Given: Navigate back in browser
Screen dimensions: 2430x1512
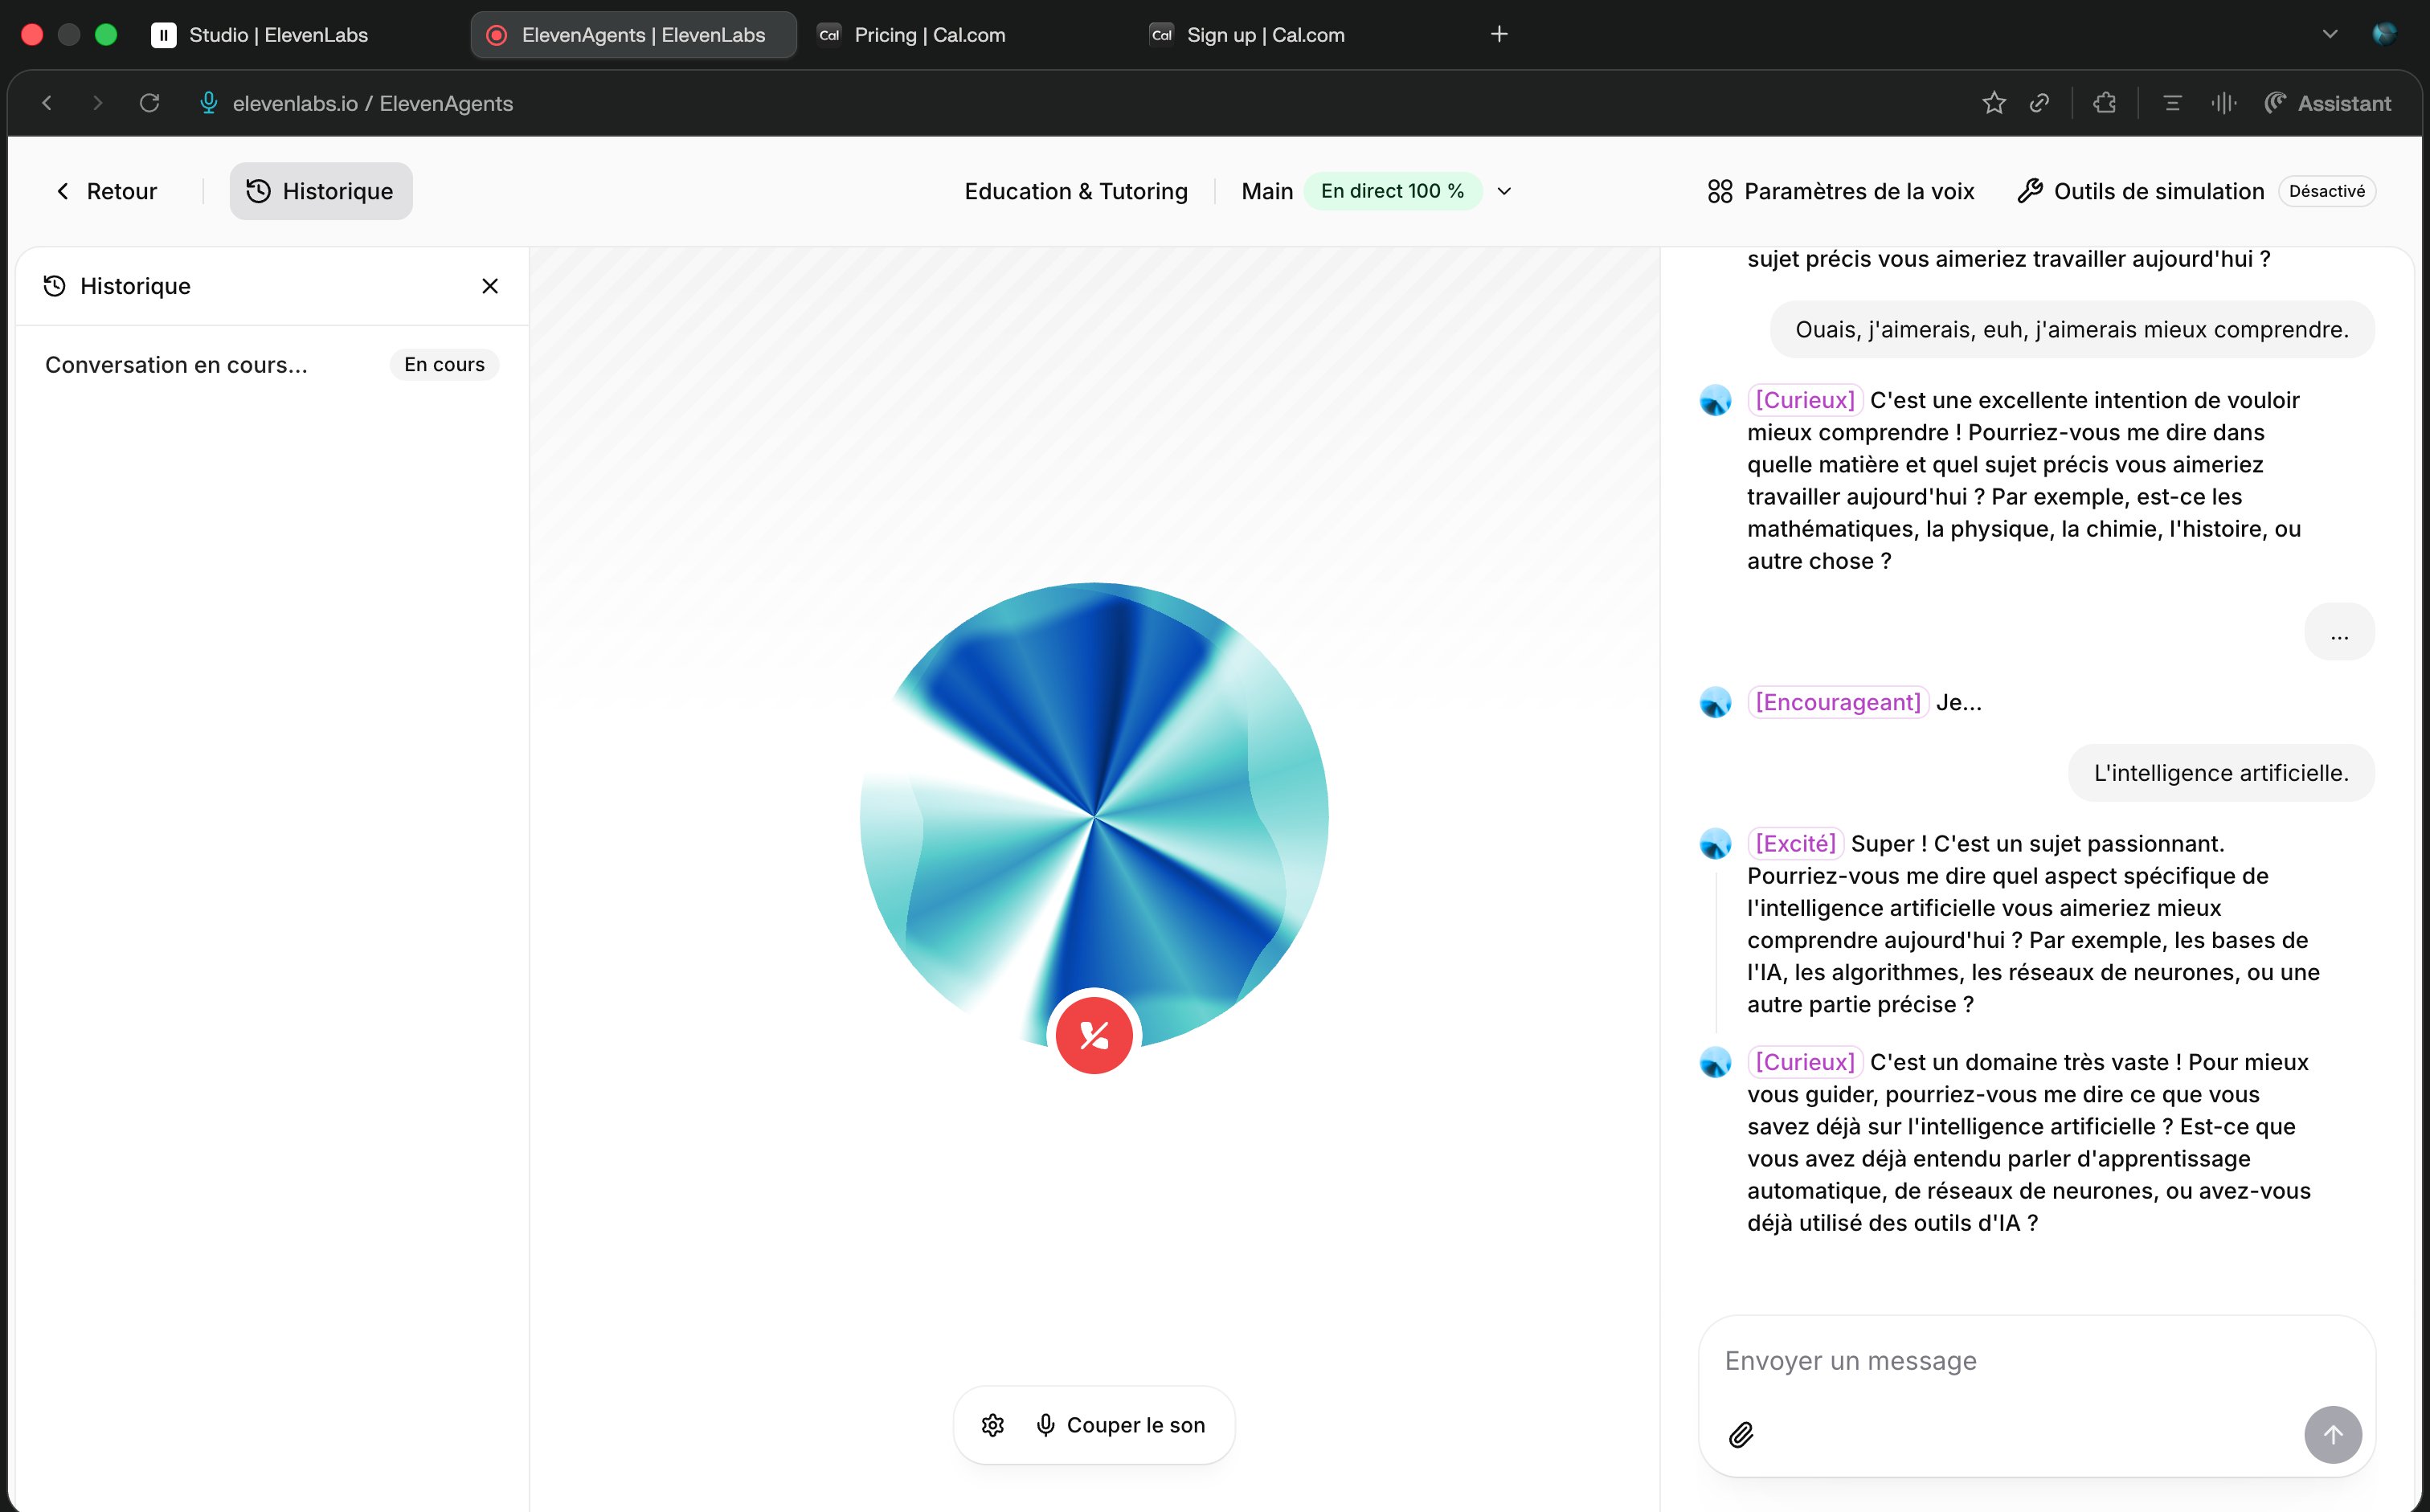Looking at the screenshot, I should tap(46, 103).
